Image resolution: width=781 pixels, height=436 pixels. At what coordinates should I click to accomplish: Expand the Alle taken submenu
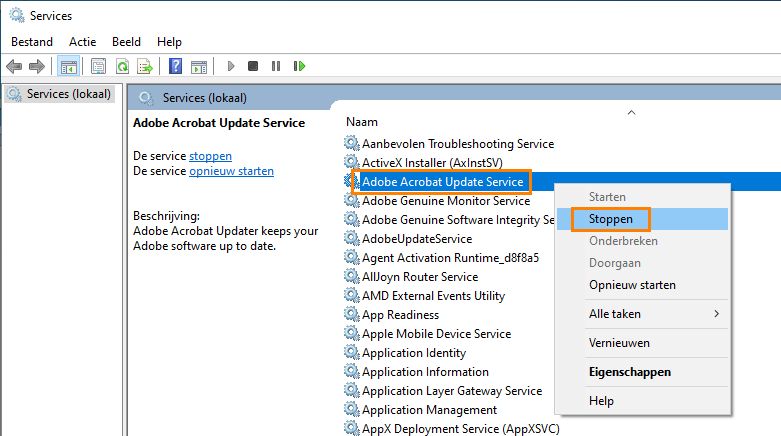(x=643, y=314)
